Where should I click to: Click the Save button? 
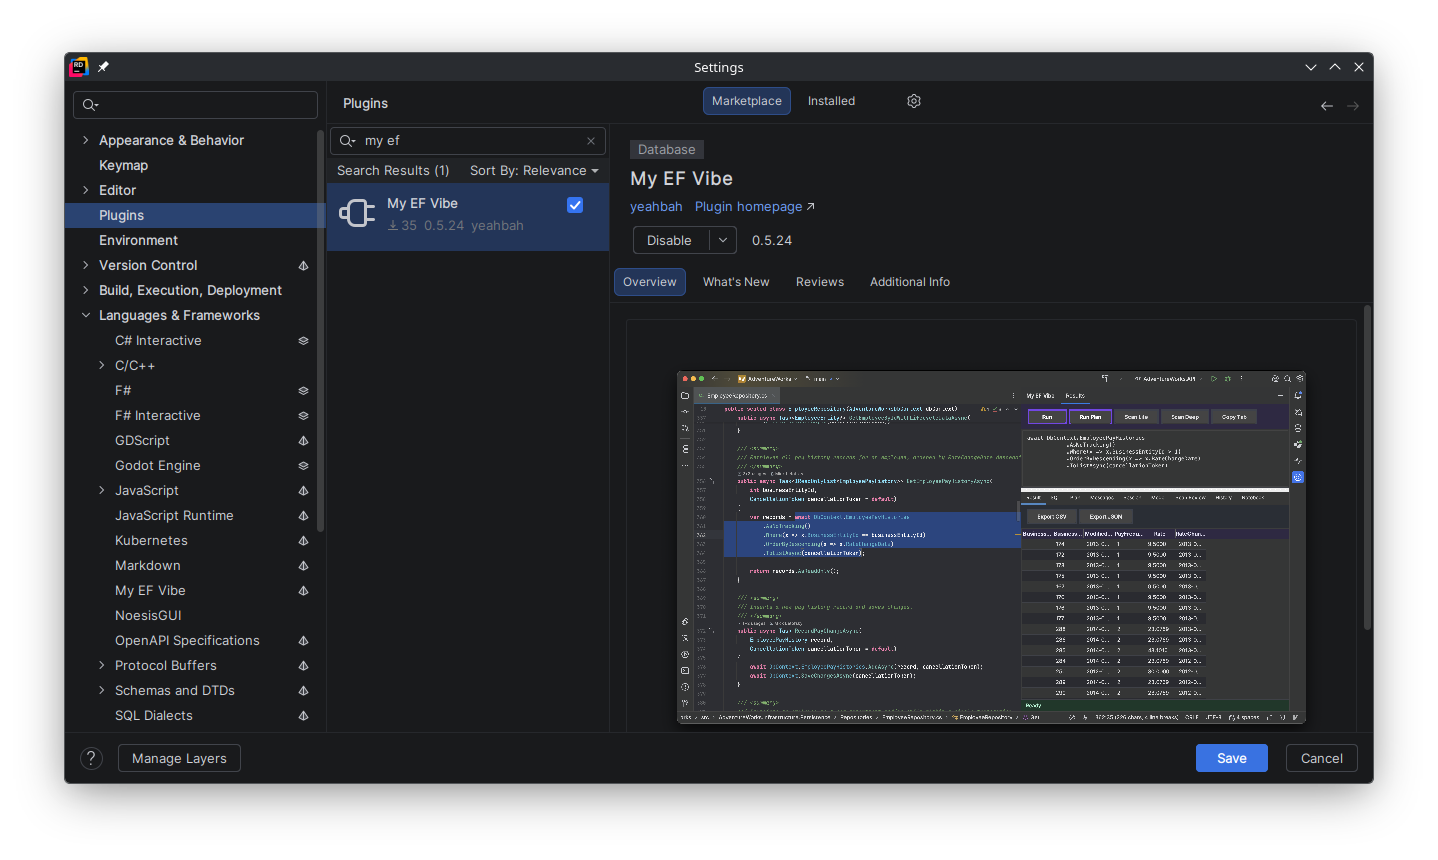point(1232,758)
